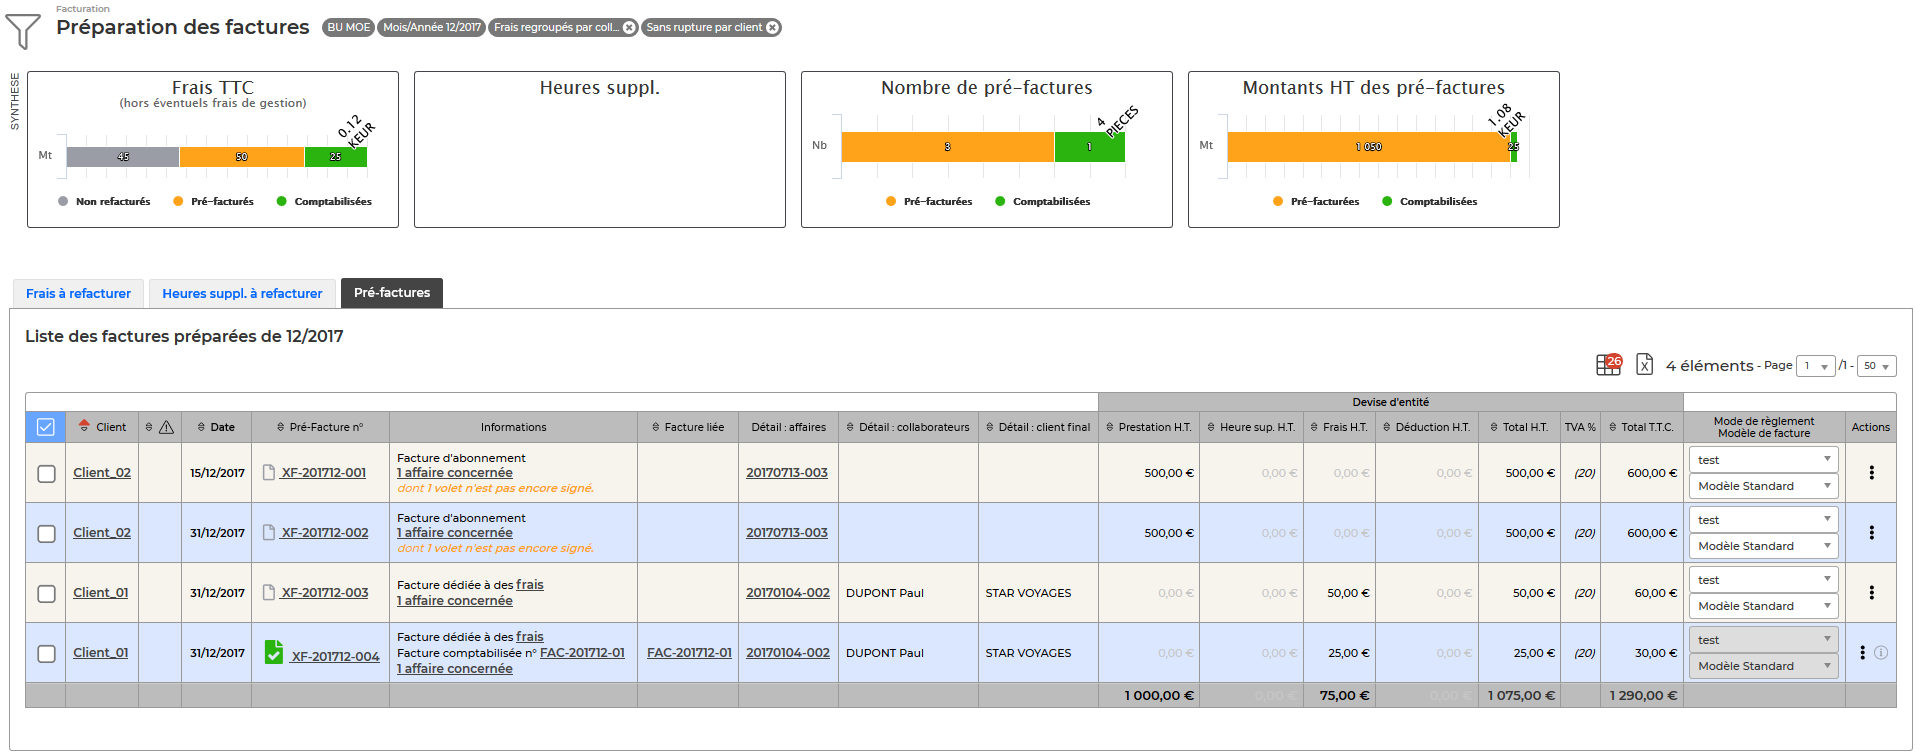This screenshot has height=755, width=1922.
Task: Open column chooser grid icon with badge 26
Action: 1609,365
